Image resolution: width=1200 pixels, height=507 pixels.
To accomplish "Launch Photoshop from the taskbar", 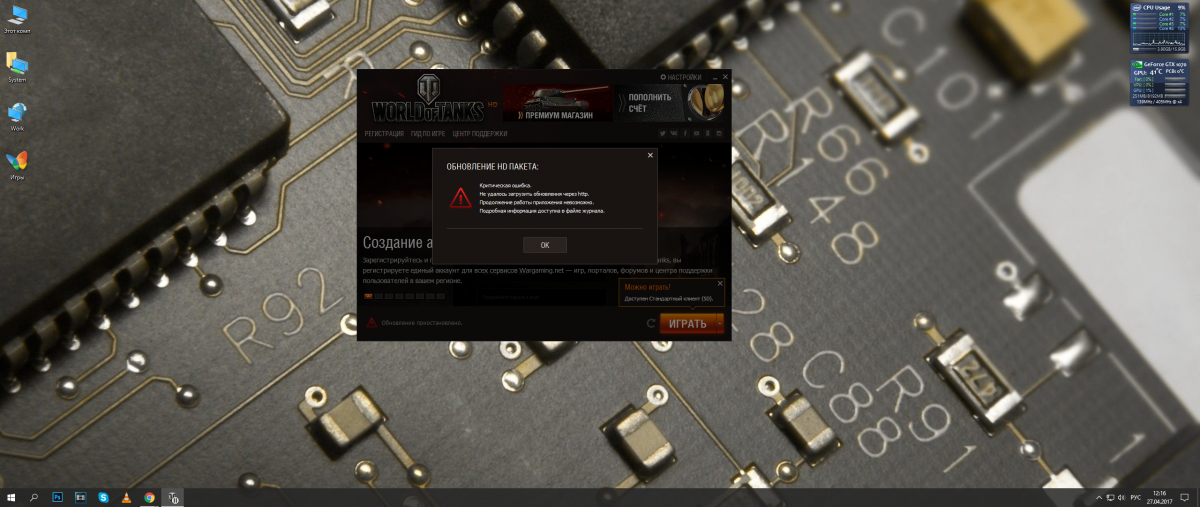I will pos(58,496).
